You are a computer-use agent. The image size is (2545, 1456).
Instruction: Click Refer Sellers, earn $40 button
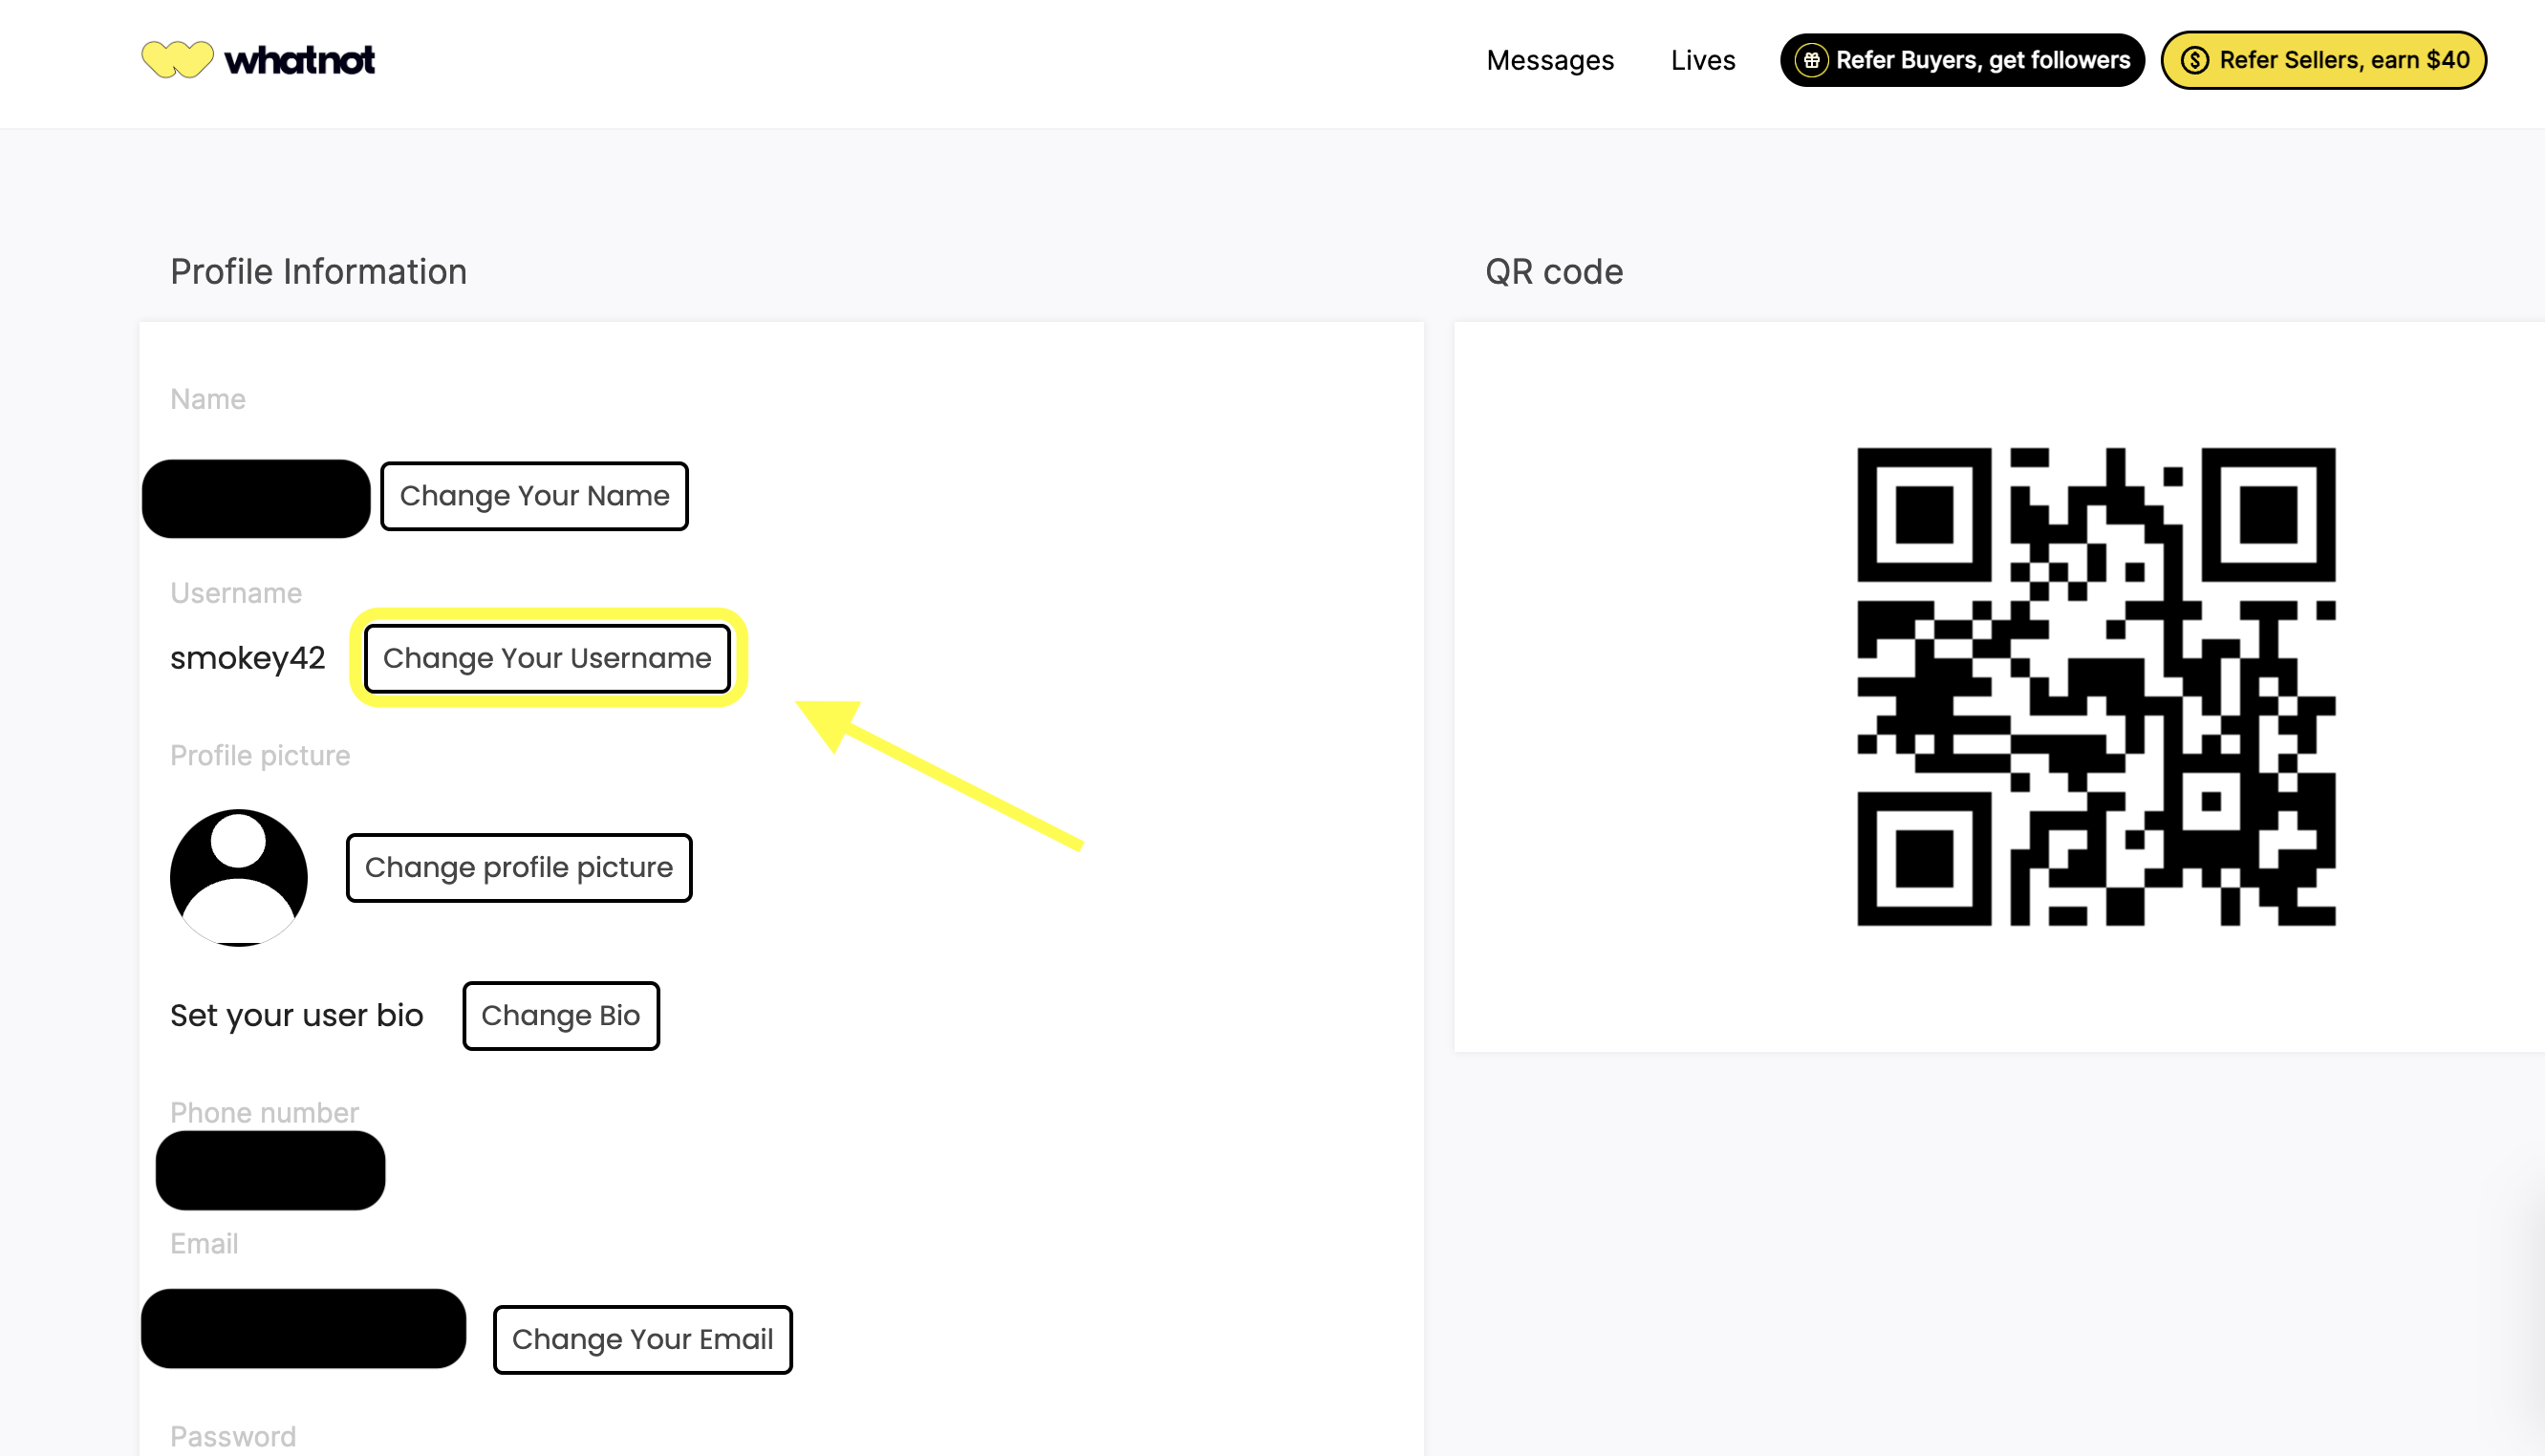pyautogui.click(x=2323, y=60)
